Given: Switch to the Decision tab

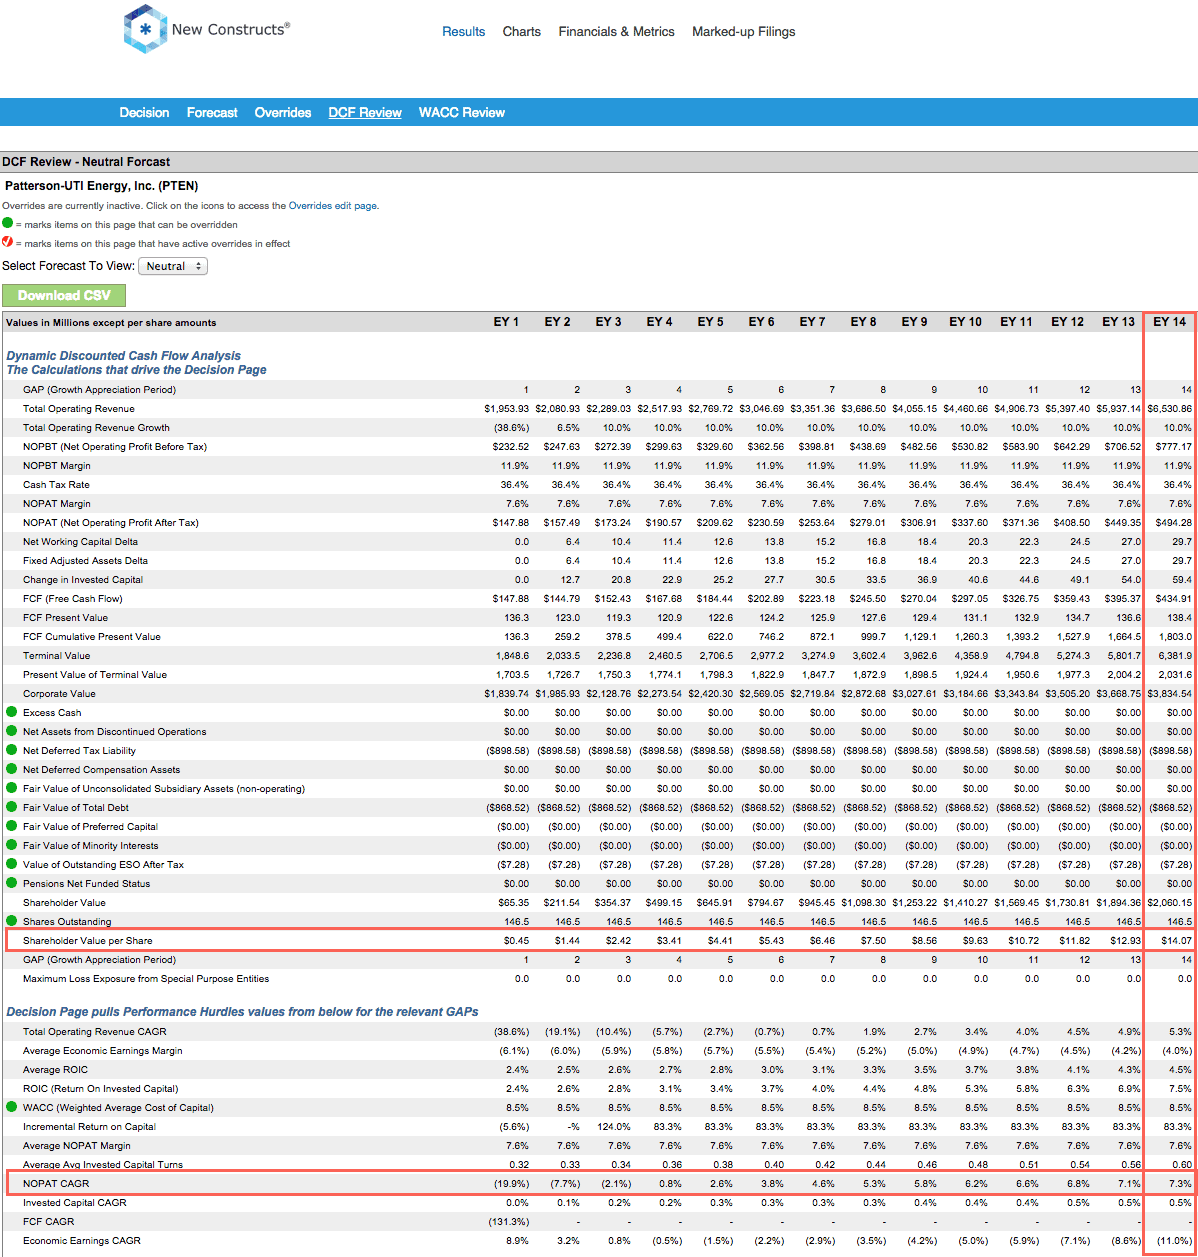Looking at the screenshot, I should coord(145,113).
